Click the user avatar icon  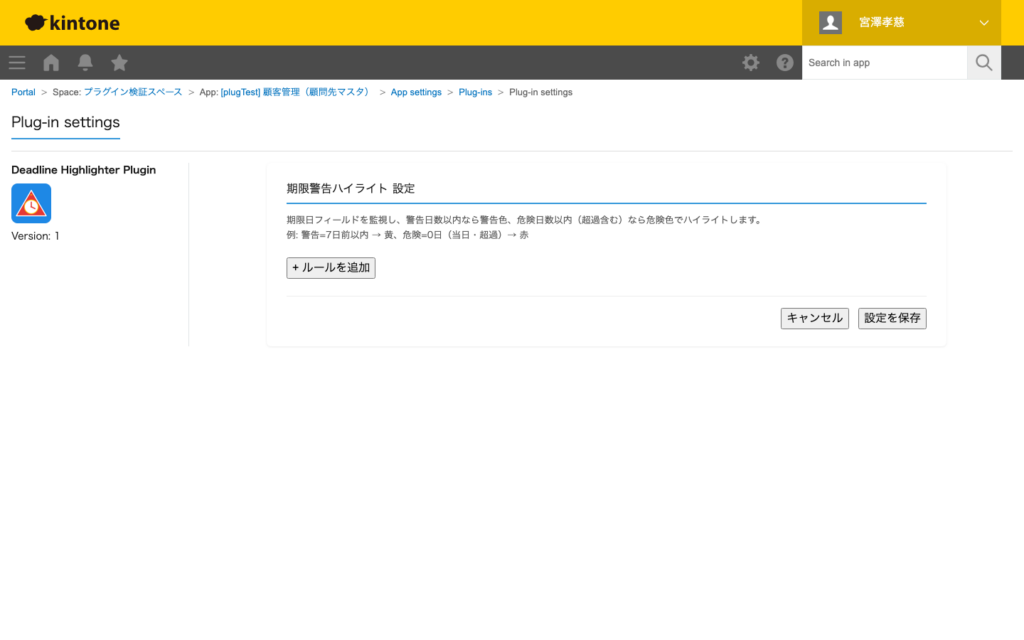(x=830, y=22)
